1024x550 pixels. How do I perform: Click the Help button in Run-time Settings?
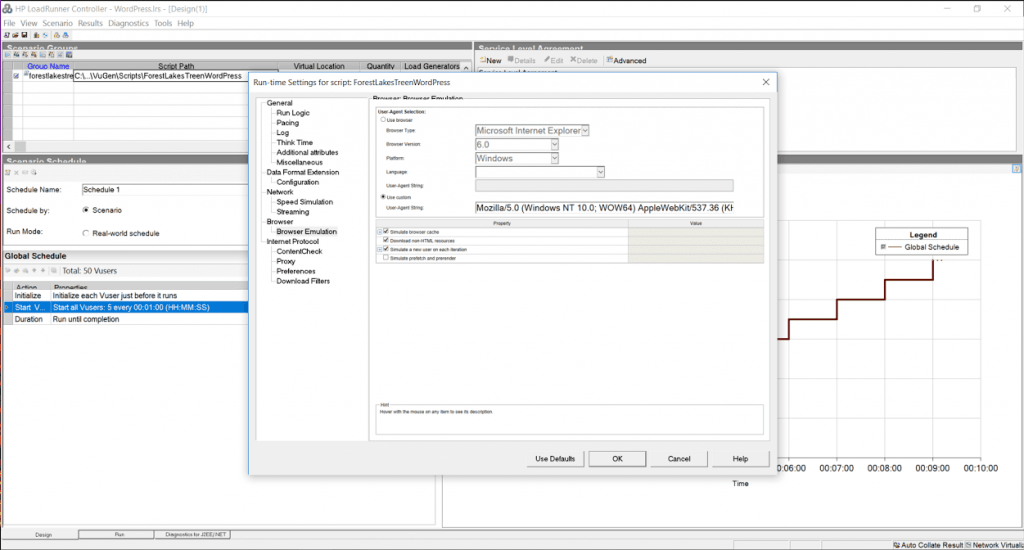[740, 459]
